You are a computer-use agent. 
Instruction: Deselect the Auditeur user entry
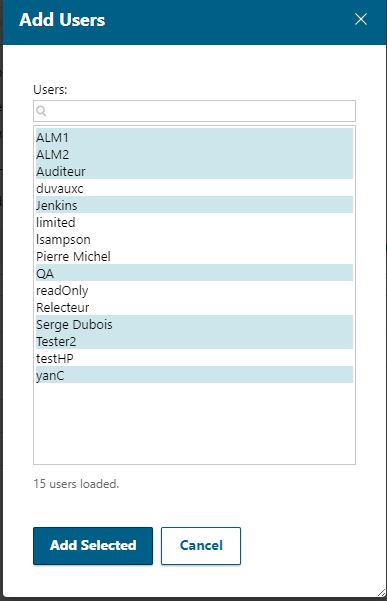pos(194,171)
